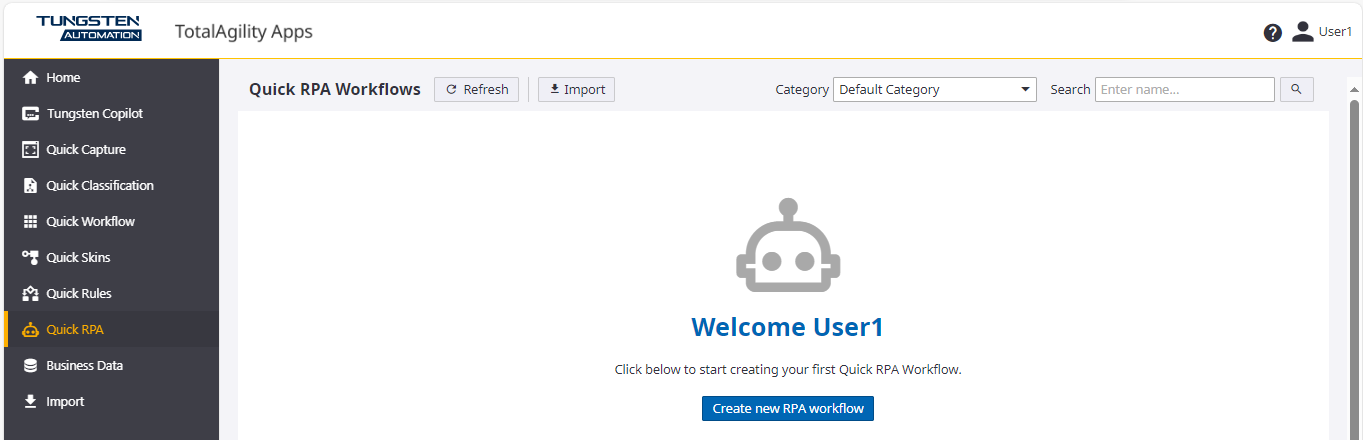Click the 'Click below to start' instruction text
The width and height of the screenshot is (1363, 440).
click(788, 370)
